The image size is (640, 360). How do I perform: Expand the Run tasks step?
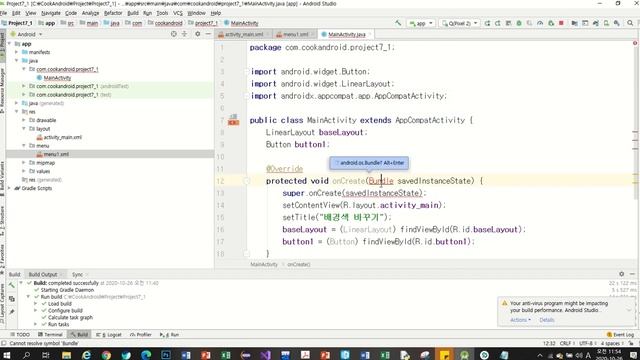coord(36,324)
